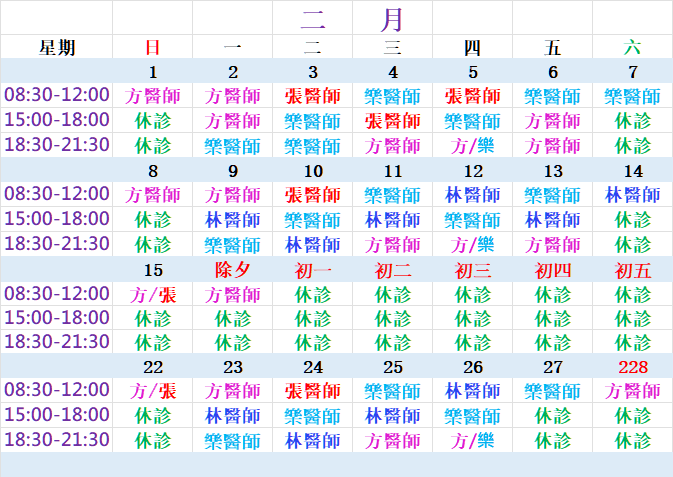Select the red "日" Sunday column header
Image resolution: width=673 pixels, height=477 pixels.
click(x=152, y=47)
